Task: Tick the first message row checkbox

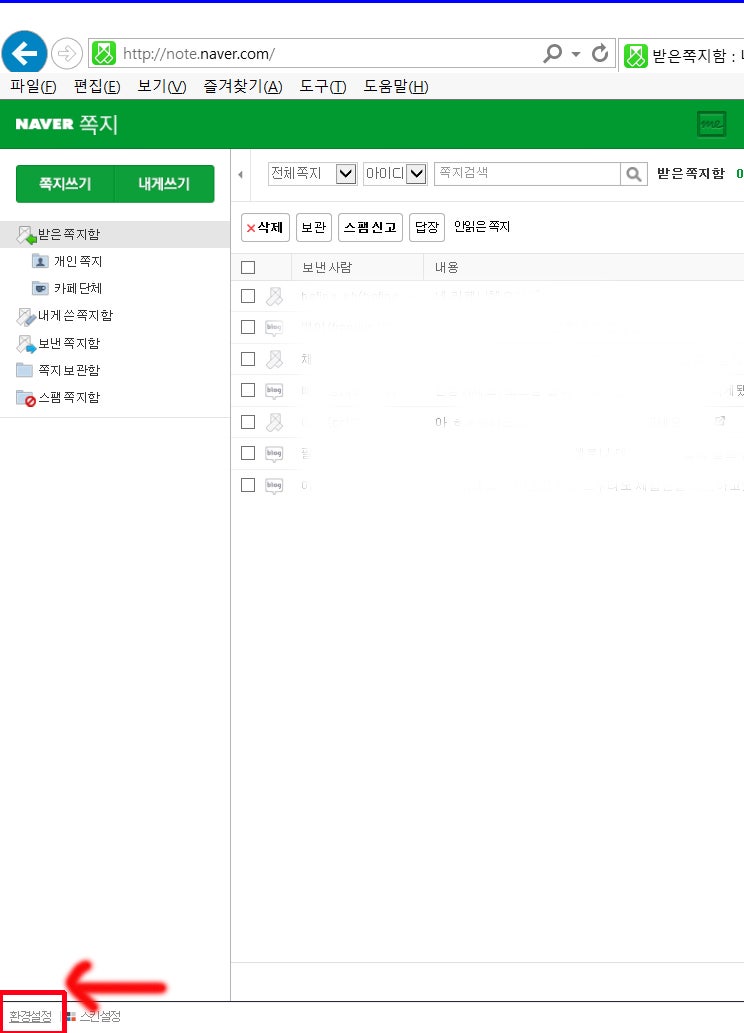Action: coord(248,296)
